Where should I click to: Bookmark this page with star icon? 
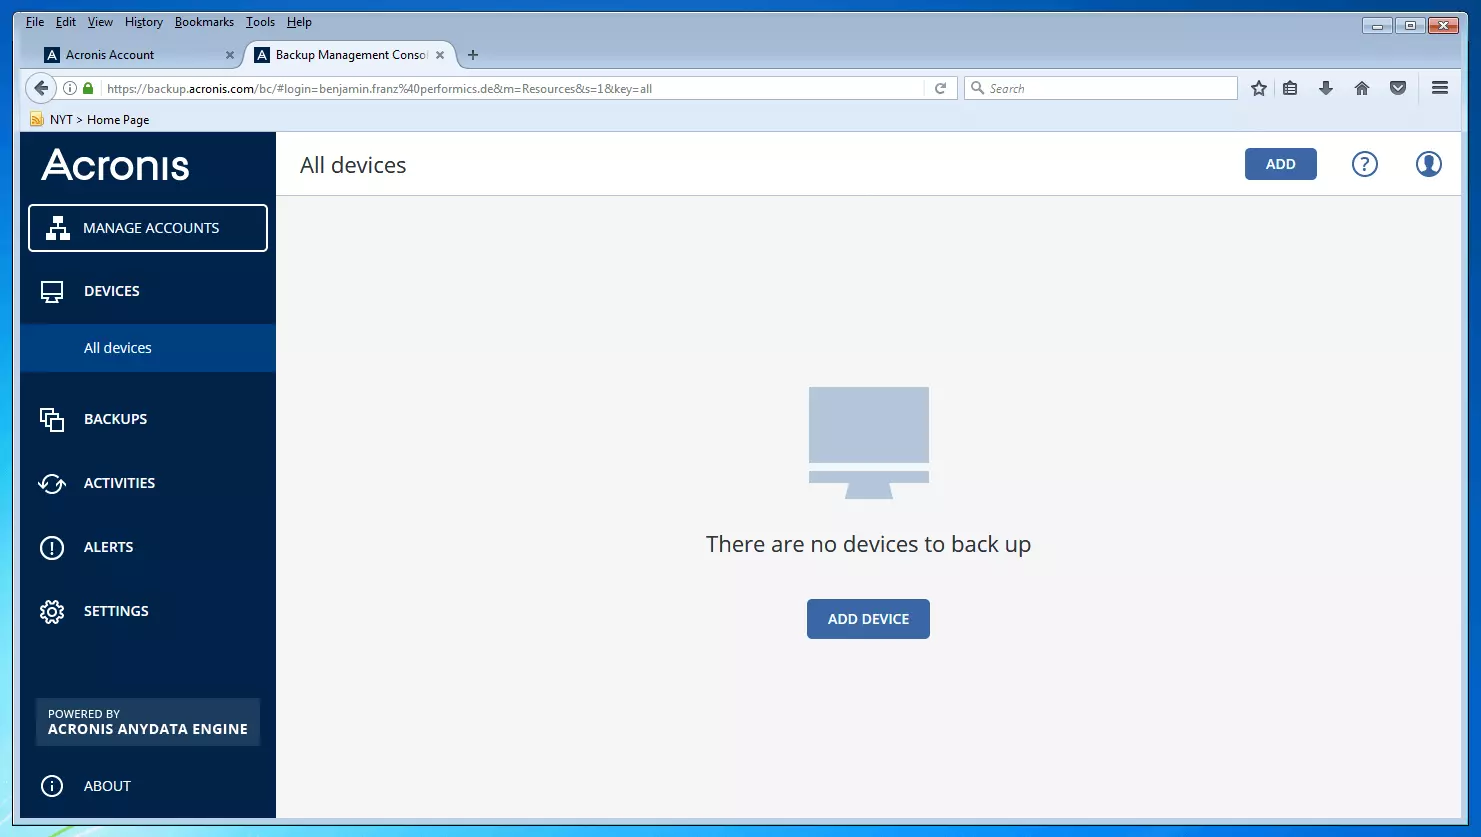(x=1259, y=88)
